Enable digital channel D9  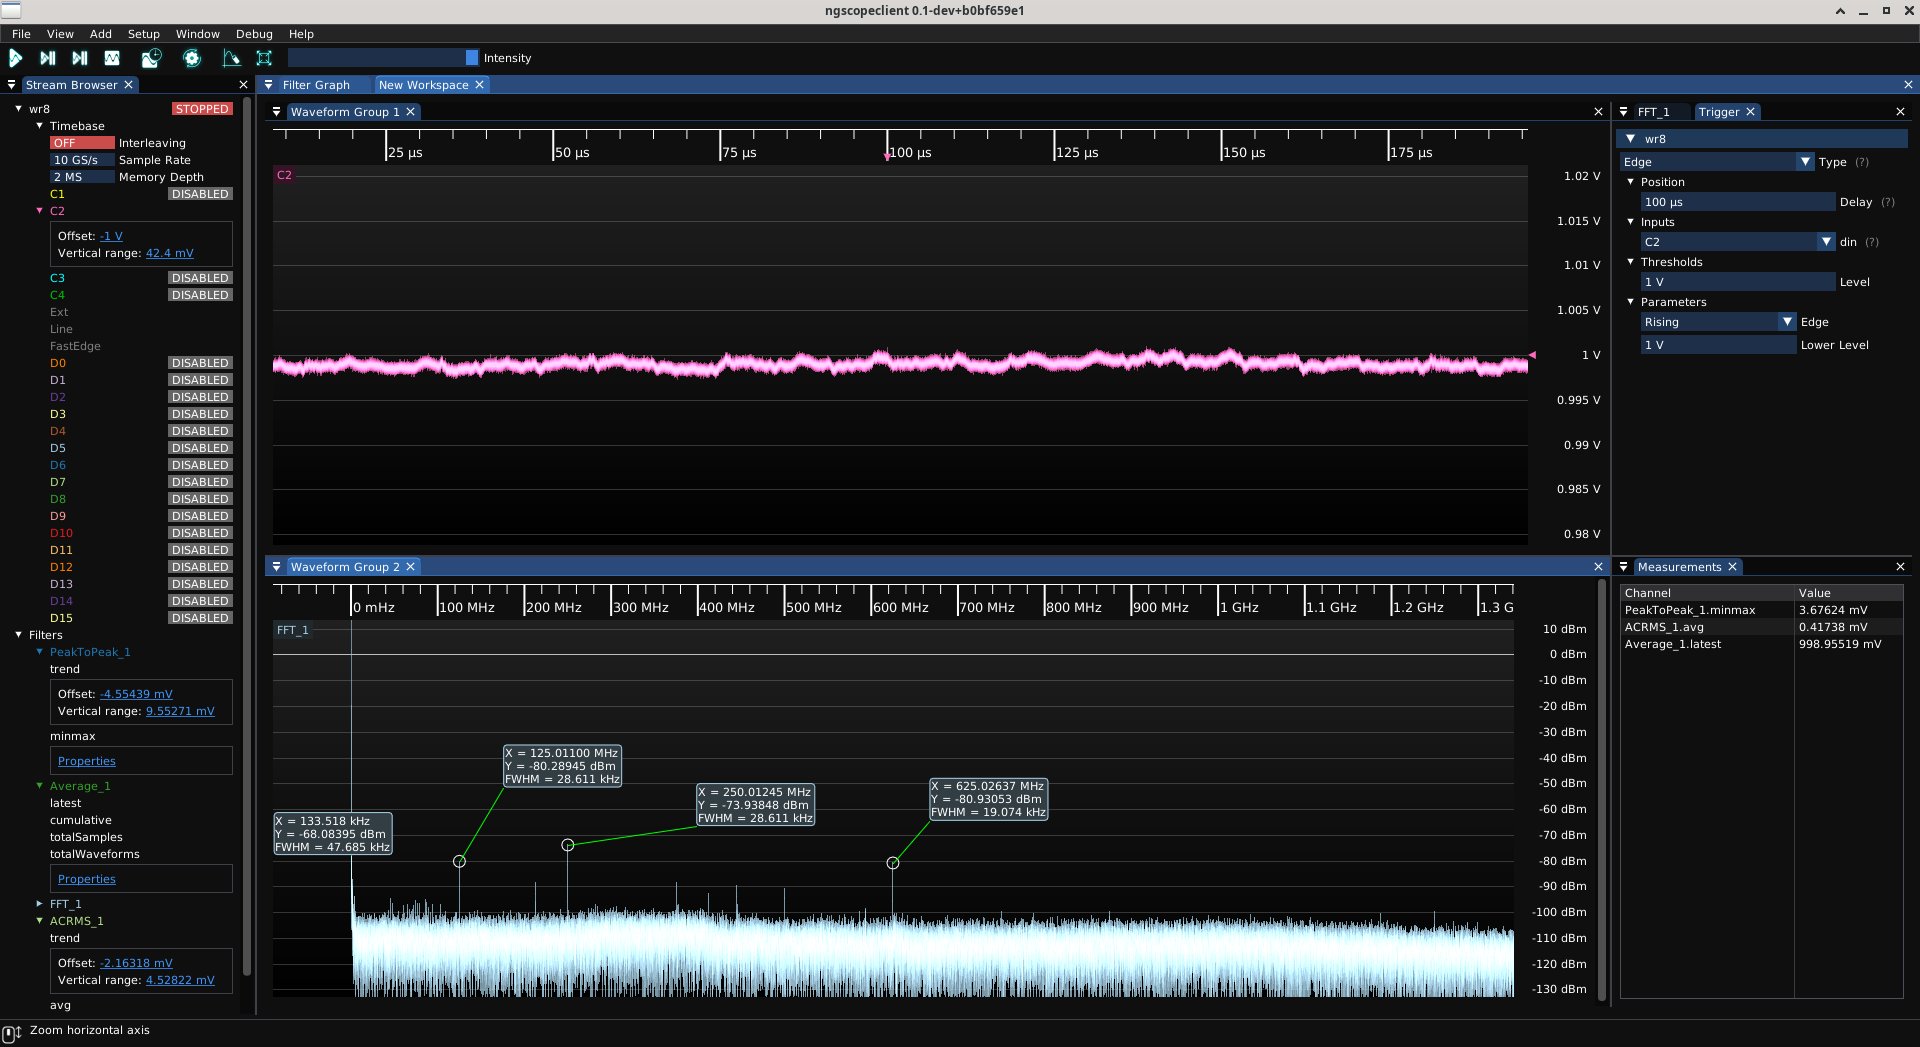click(200, 516)
